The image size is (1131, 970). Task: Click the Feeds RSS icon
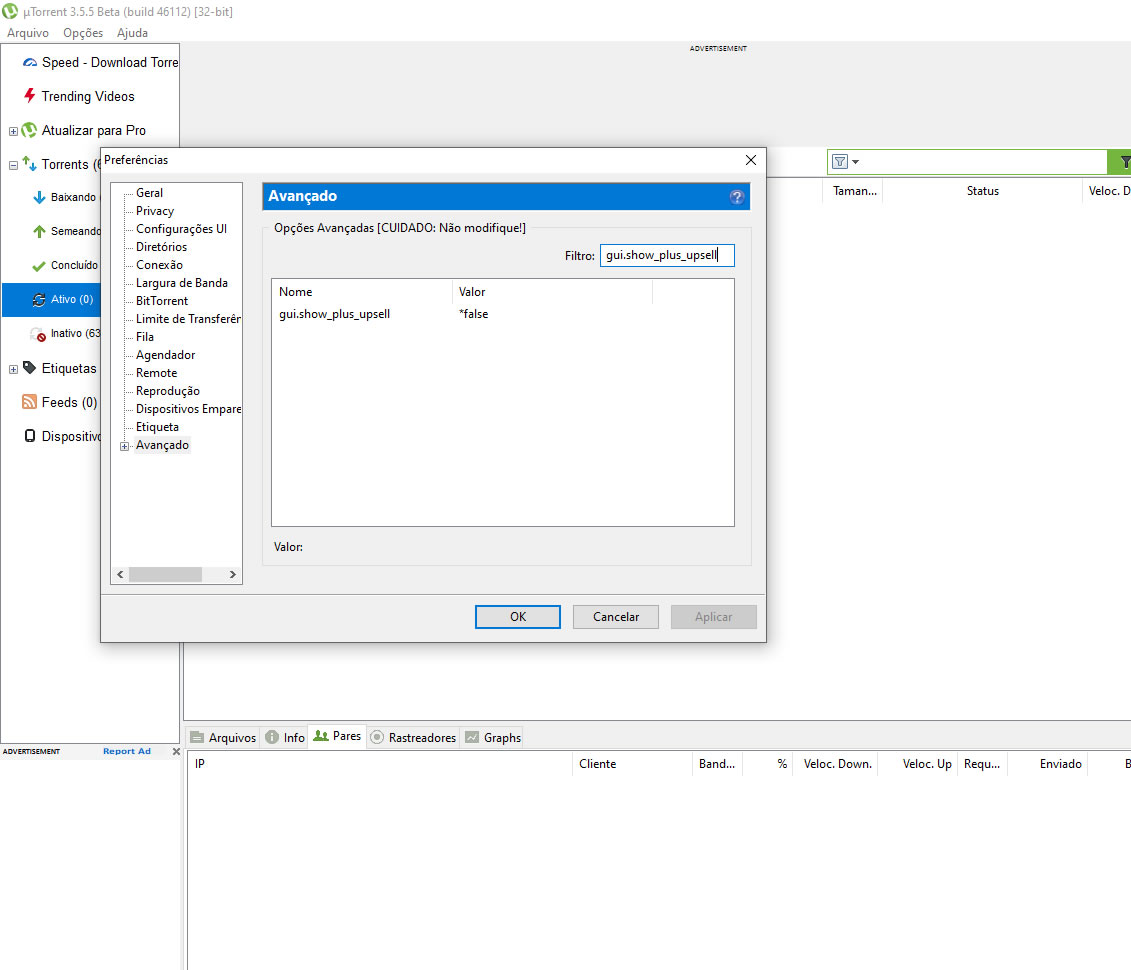[29, 402]
